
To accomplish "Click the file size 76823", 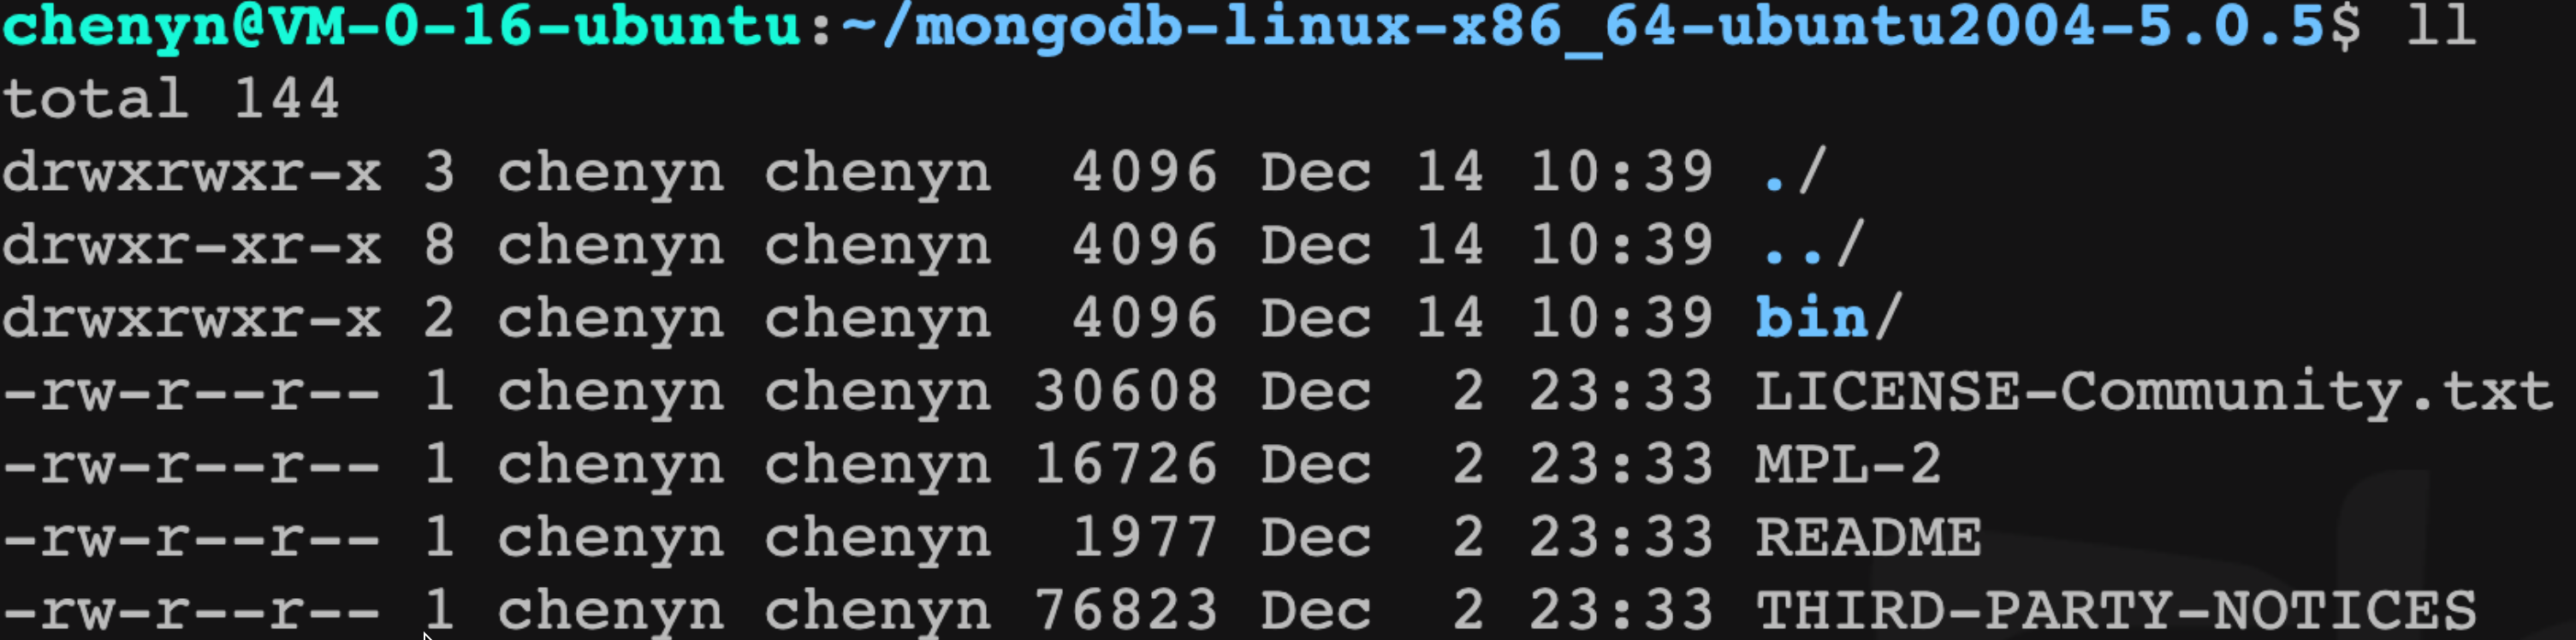I will pyautogui.click(x=1126, y=610).
